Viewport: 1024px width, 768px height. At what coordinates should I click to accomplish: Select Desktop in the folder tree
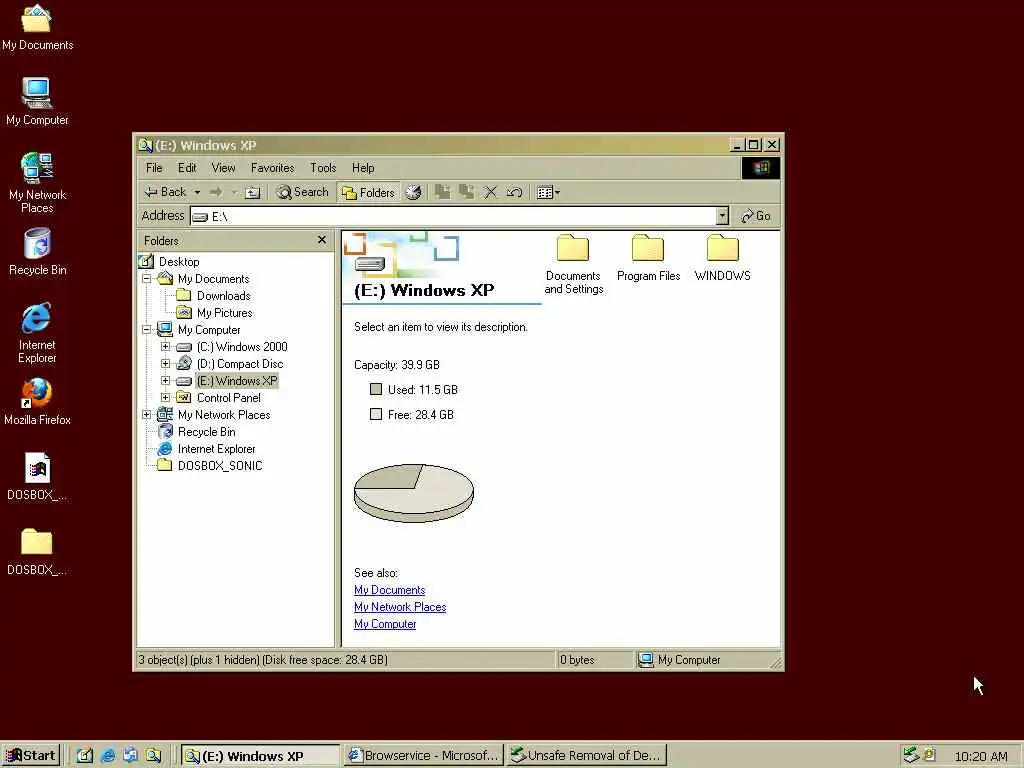(x=179, y=262)
